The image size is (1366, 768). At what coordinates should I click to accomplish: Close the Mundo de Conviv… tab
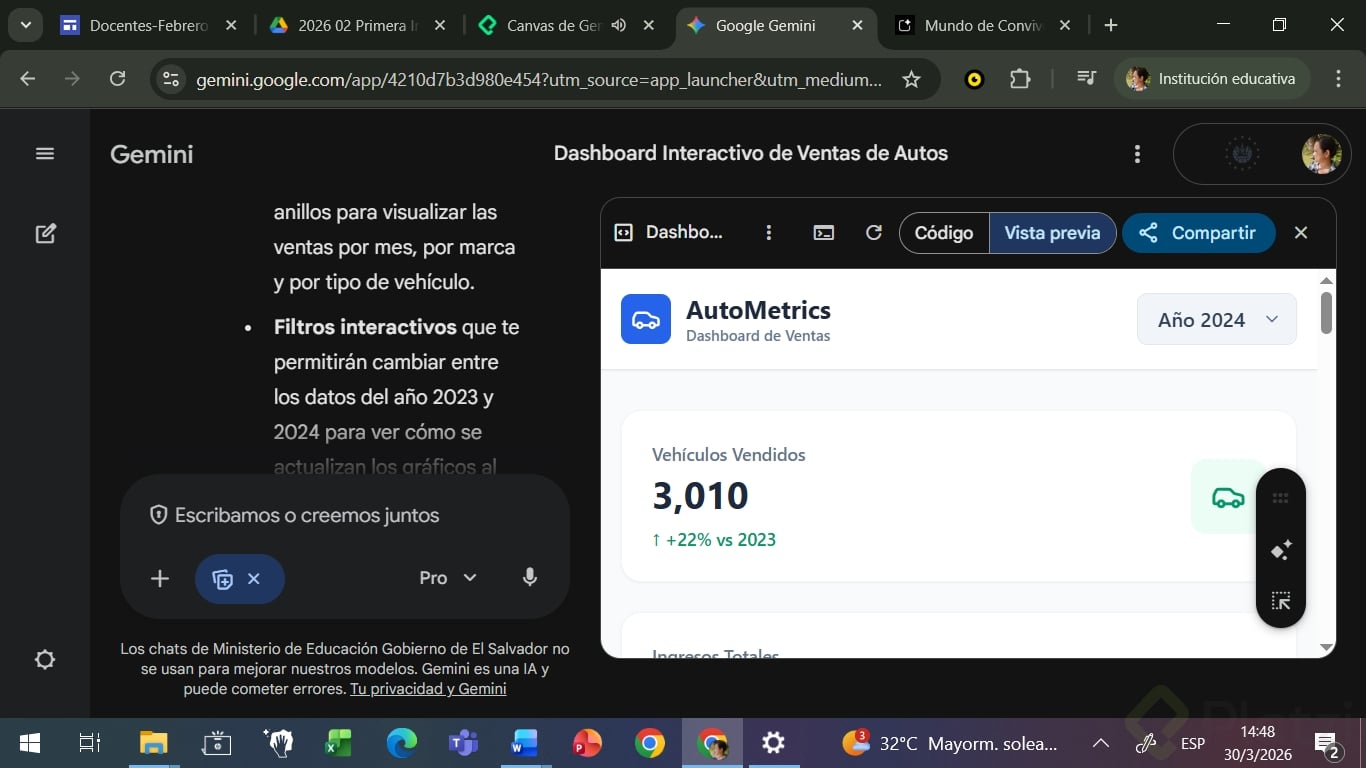tap(1065, 26)
